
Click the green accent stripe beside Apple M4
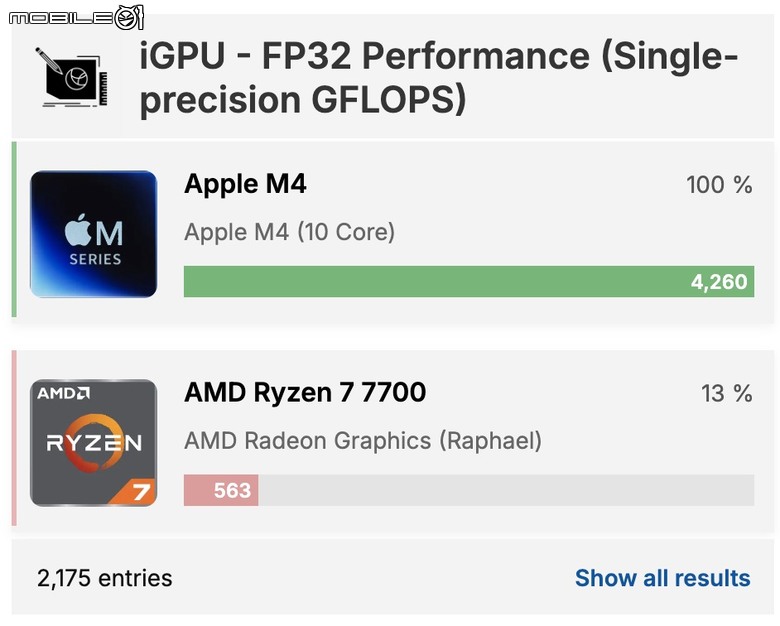tap(14, 229)
